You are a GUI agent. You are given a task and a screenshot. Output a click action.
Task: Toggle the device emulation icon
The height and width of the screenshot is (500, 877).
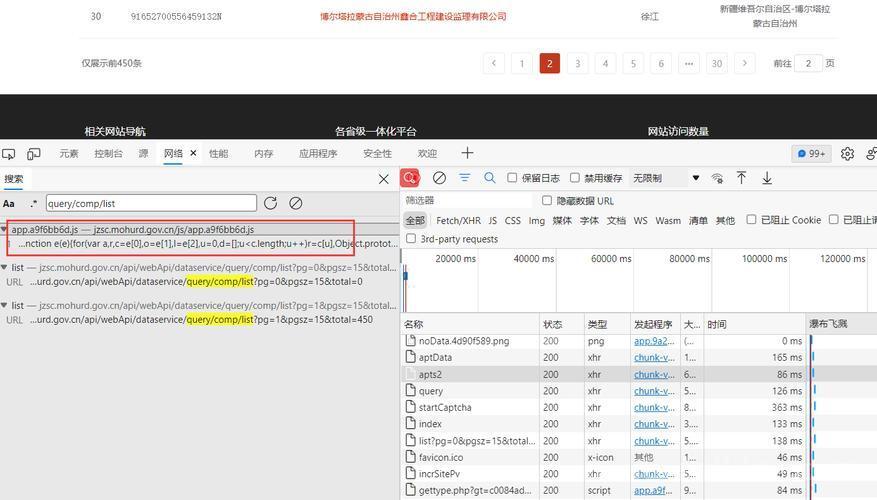[x=34, y=153]
